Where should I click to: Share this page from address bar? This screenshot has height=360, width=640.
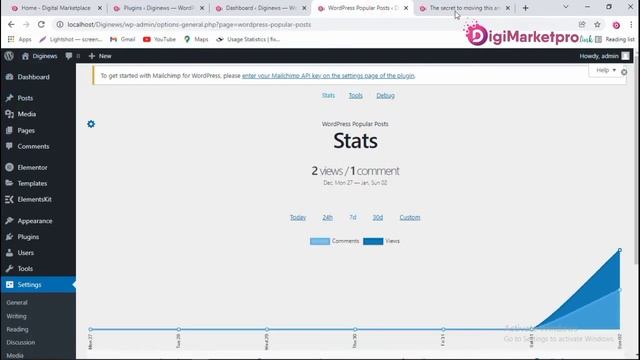coord(582,24)
